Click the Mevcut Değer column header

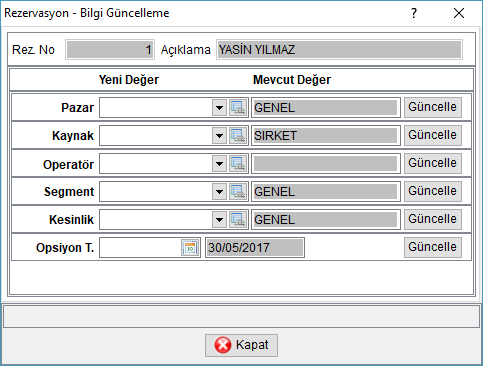[292, 80]
